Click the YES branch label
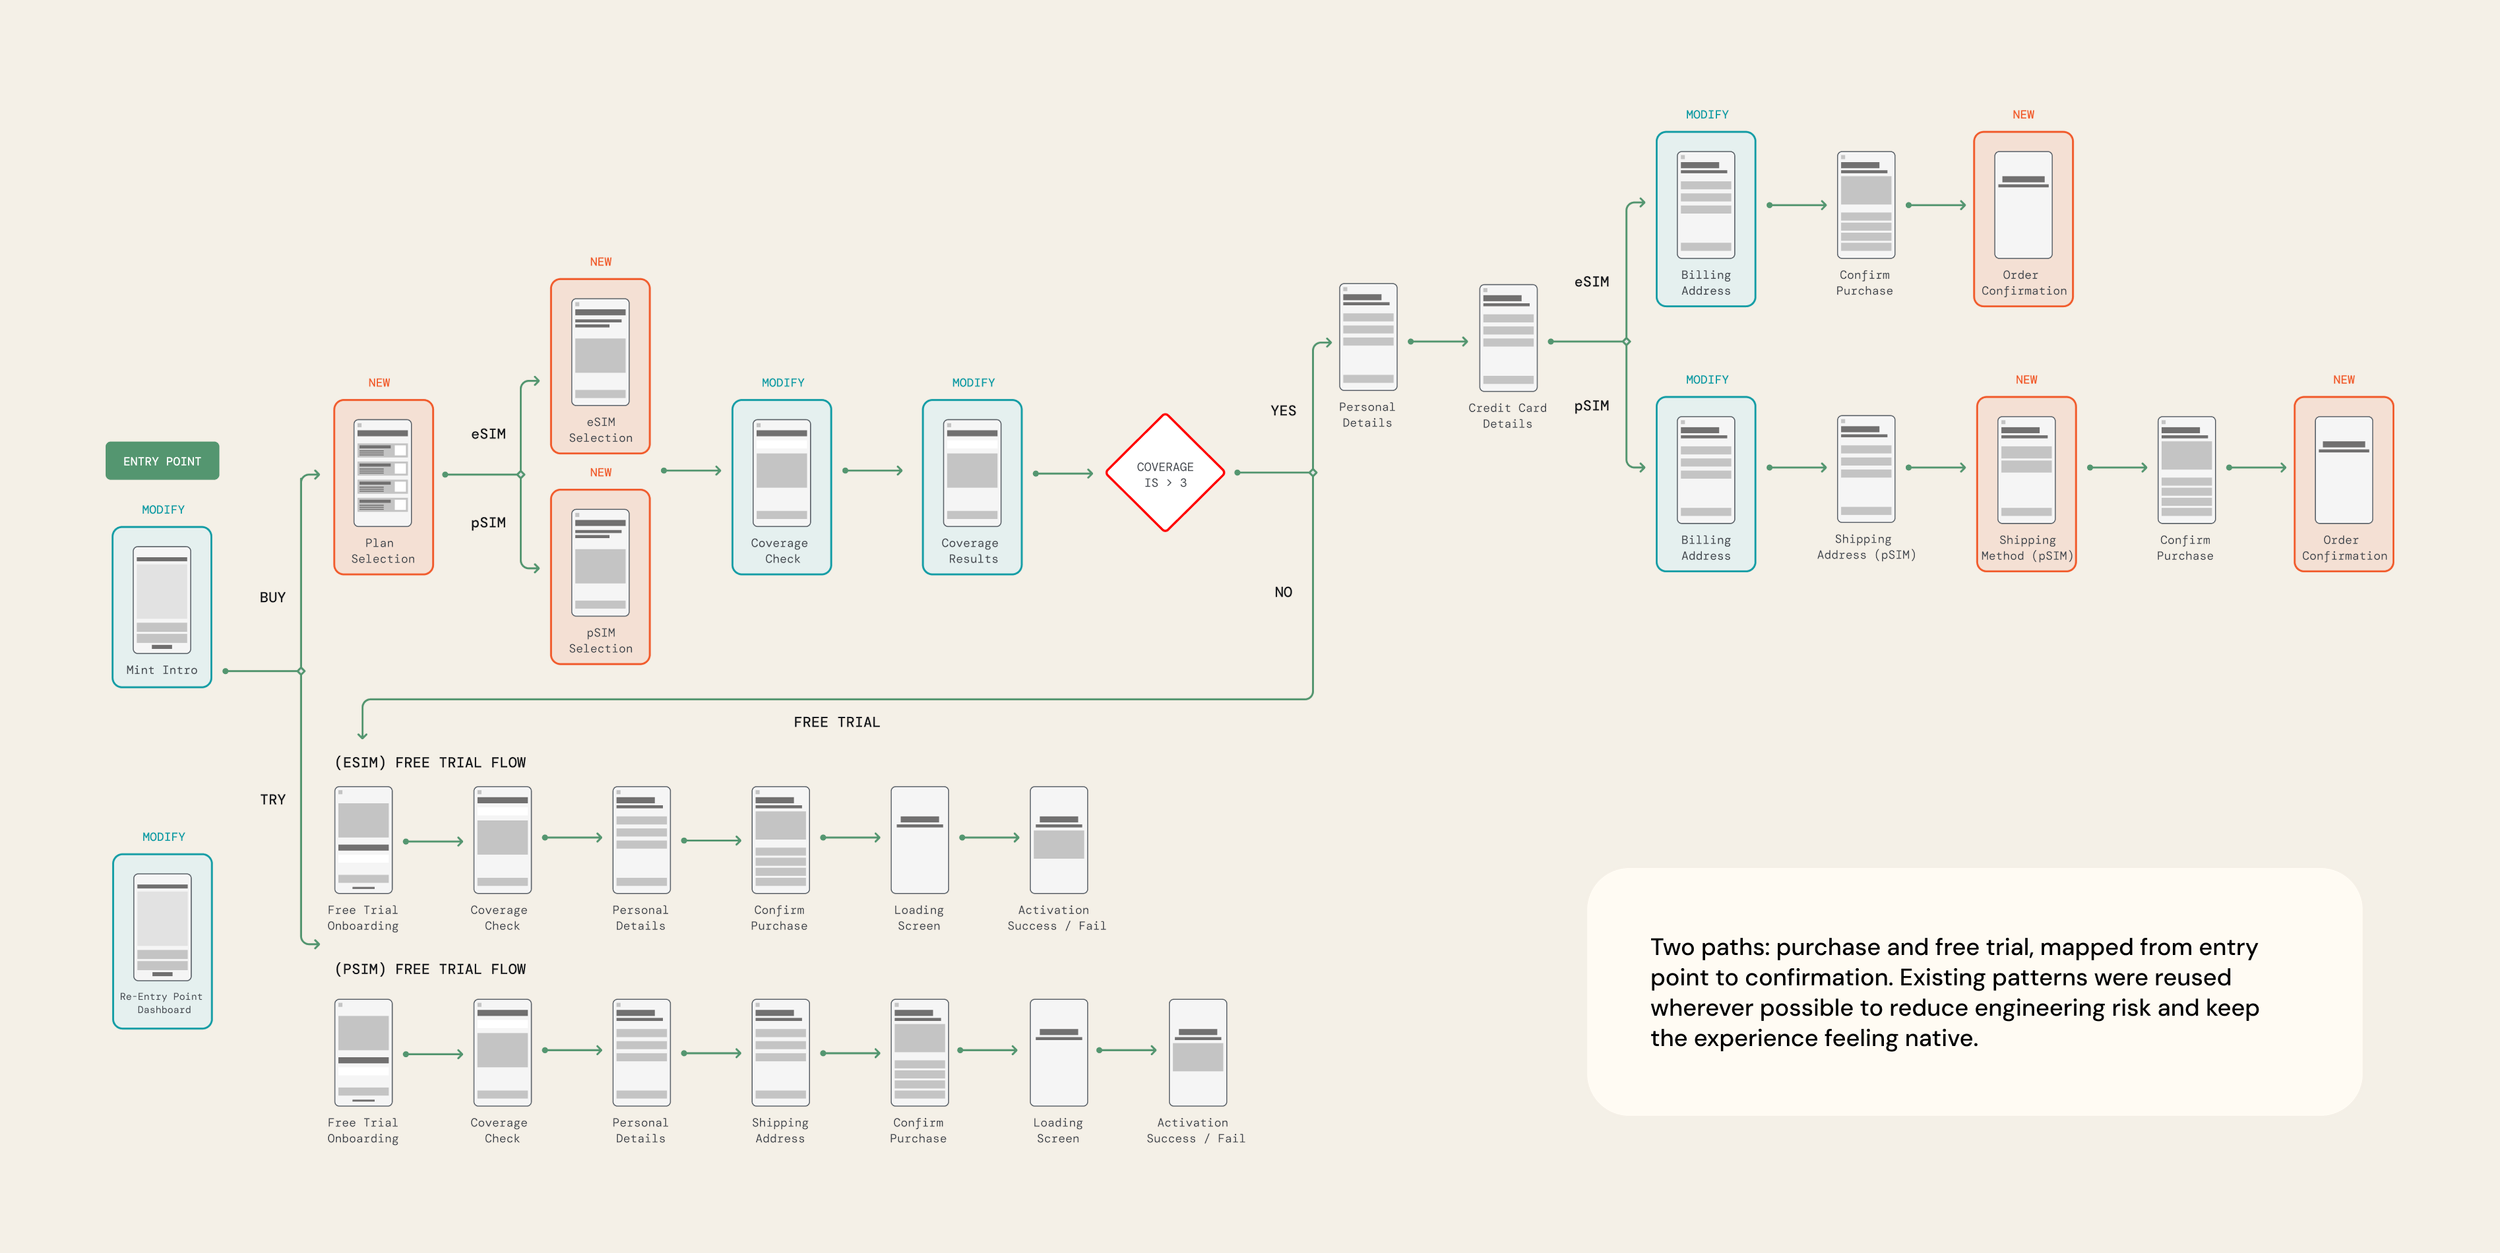The height and width of the screenshot is (1253, 2500). pyautogui.click(x=1283, y=411)
